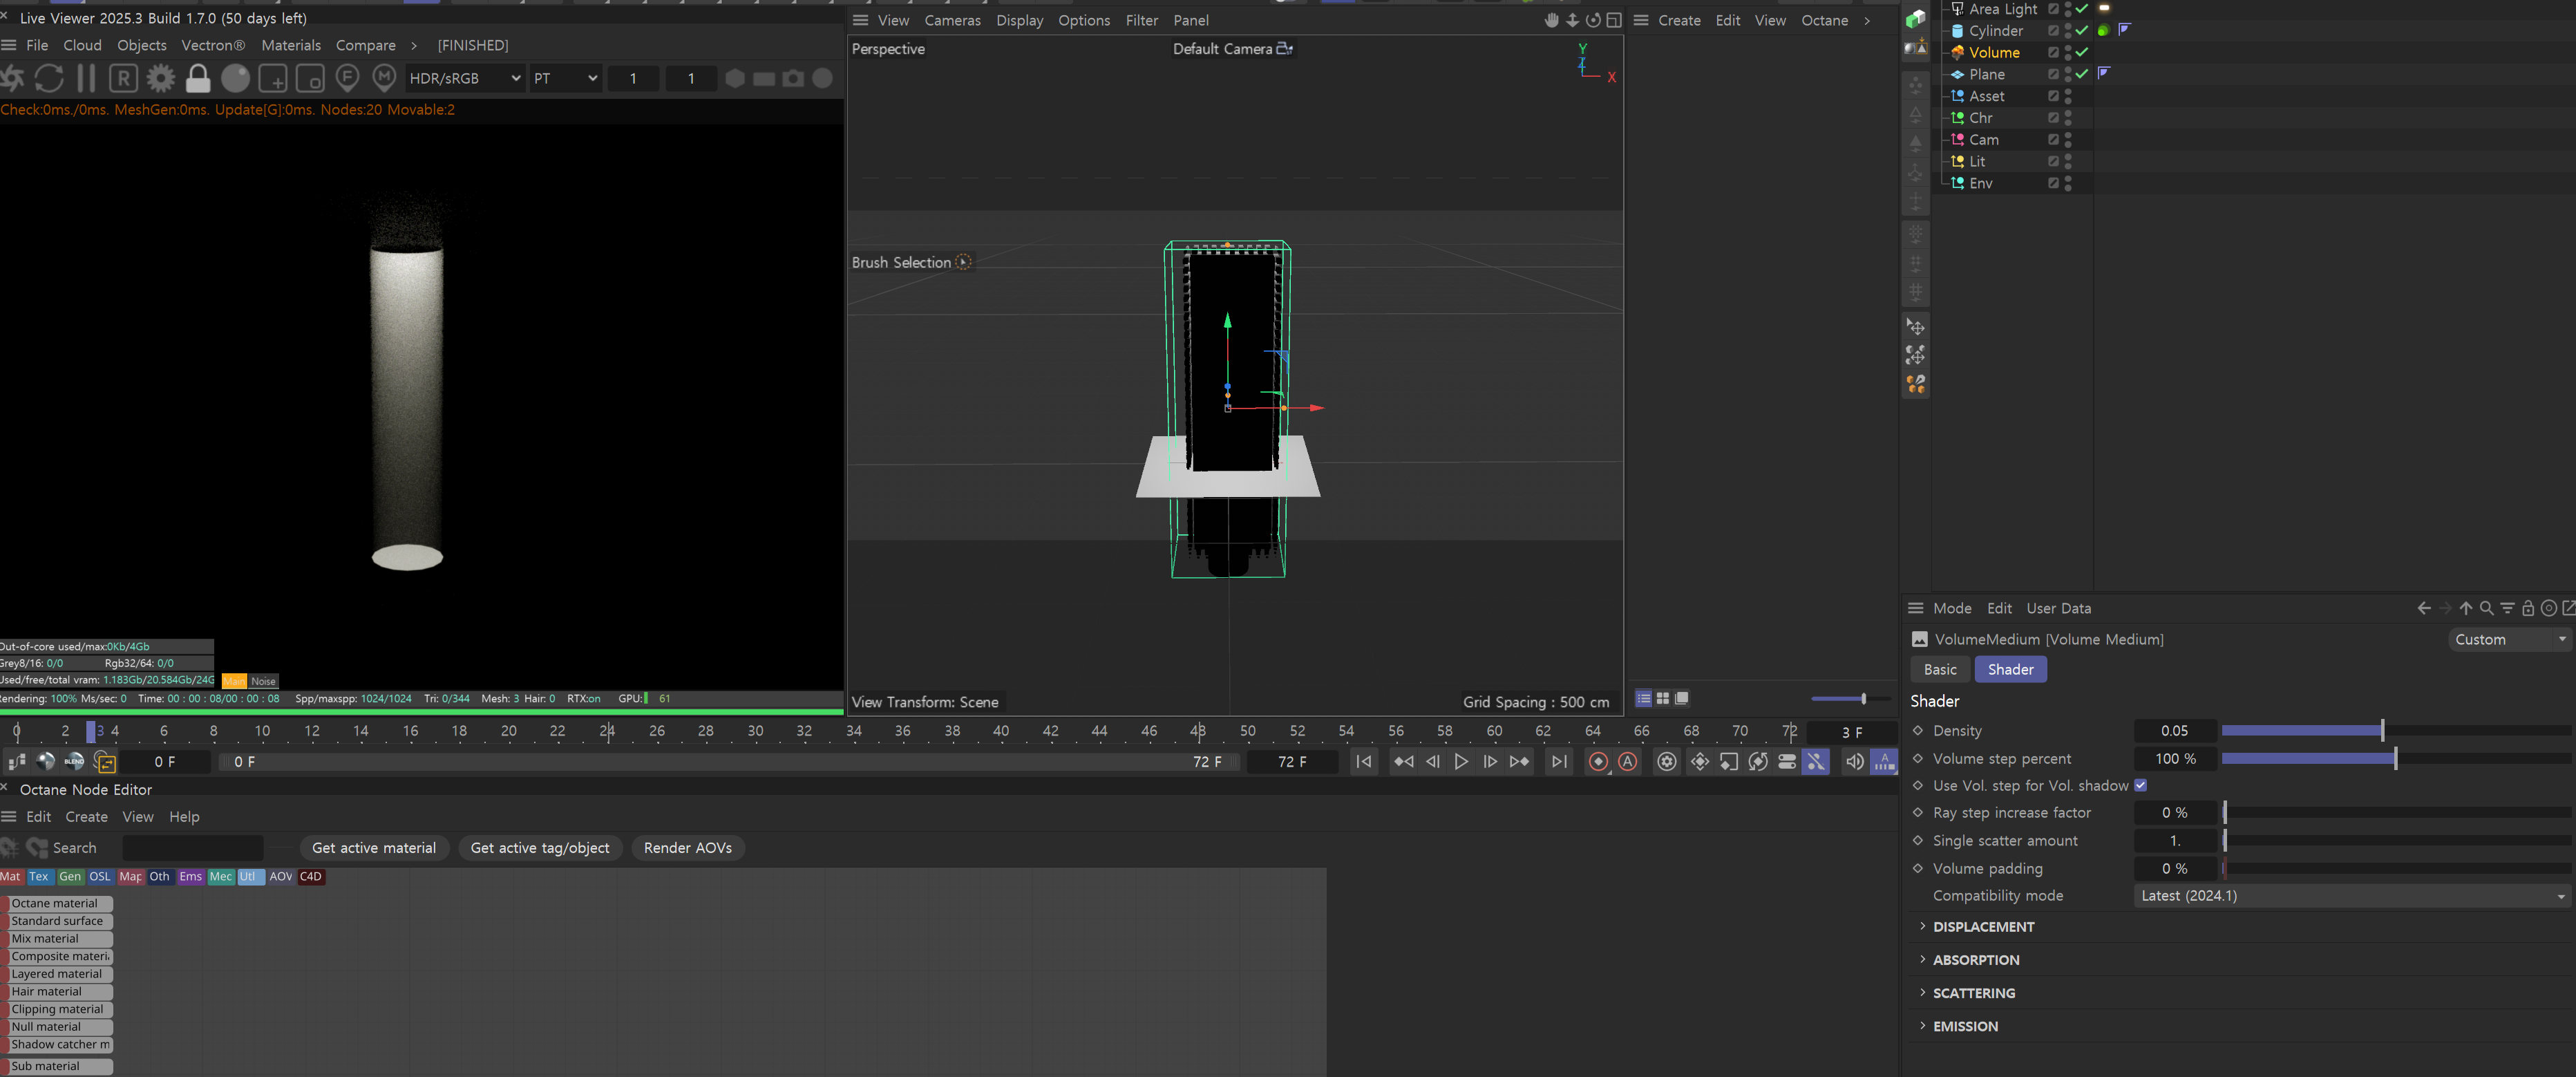Click the Octane render settings gear icon
The image size is (2576, 1077).
pyautogui.click(x=160, y=78)
